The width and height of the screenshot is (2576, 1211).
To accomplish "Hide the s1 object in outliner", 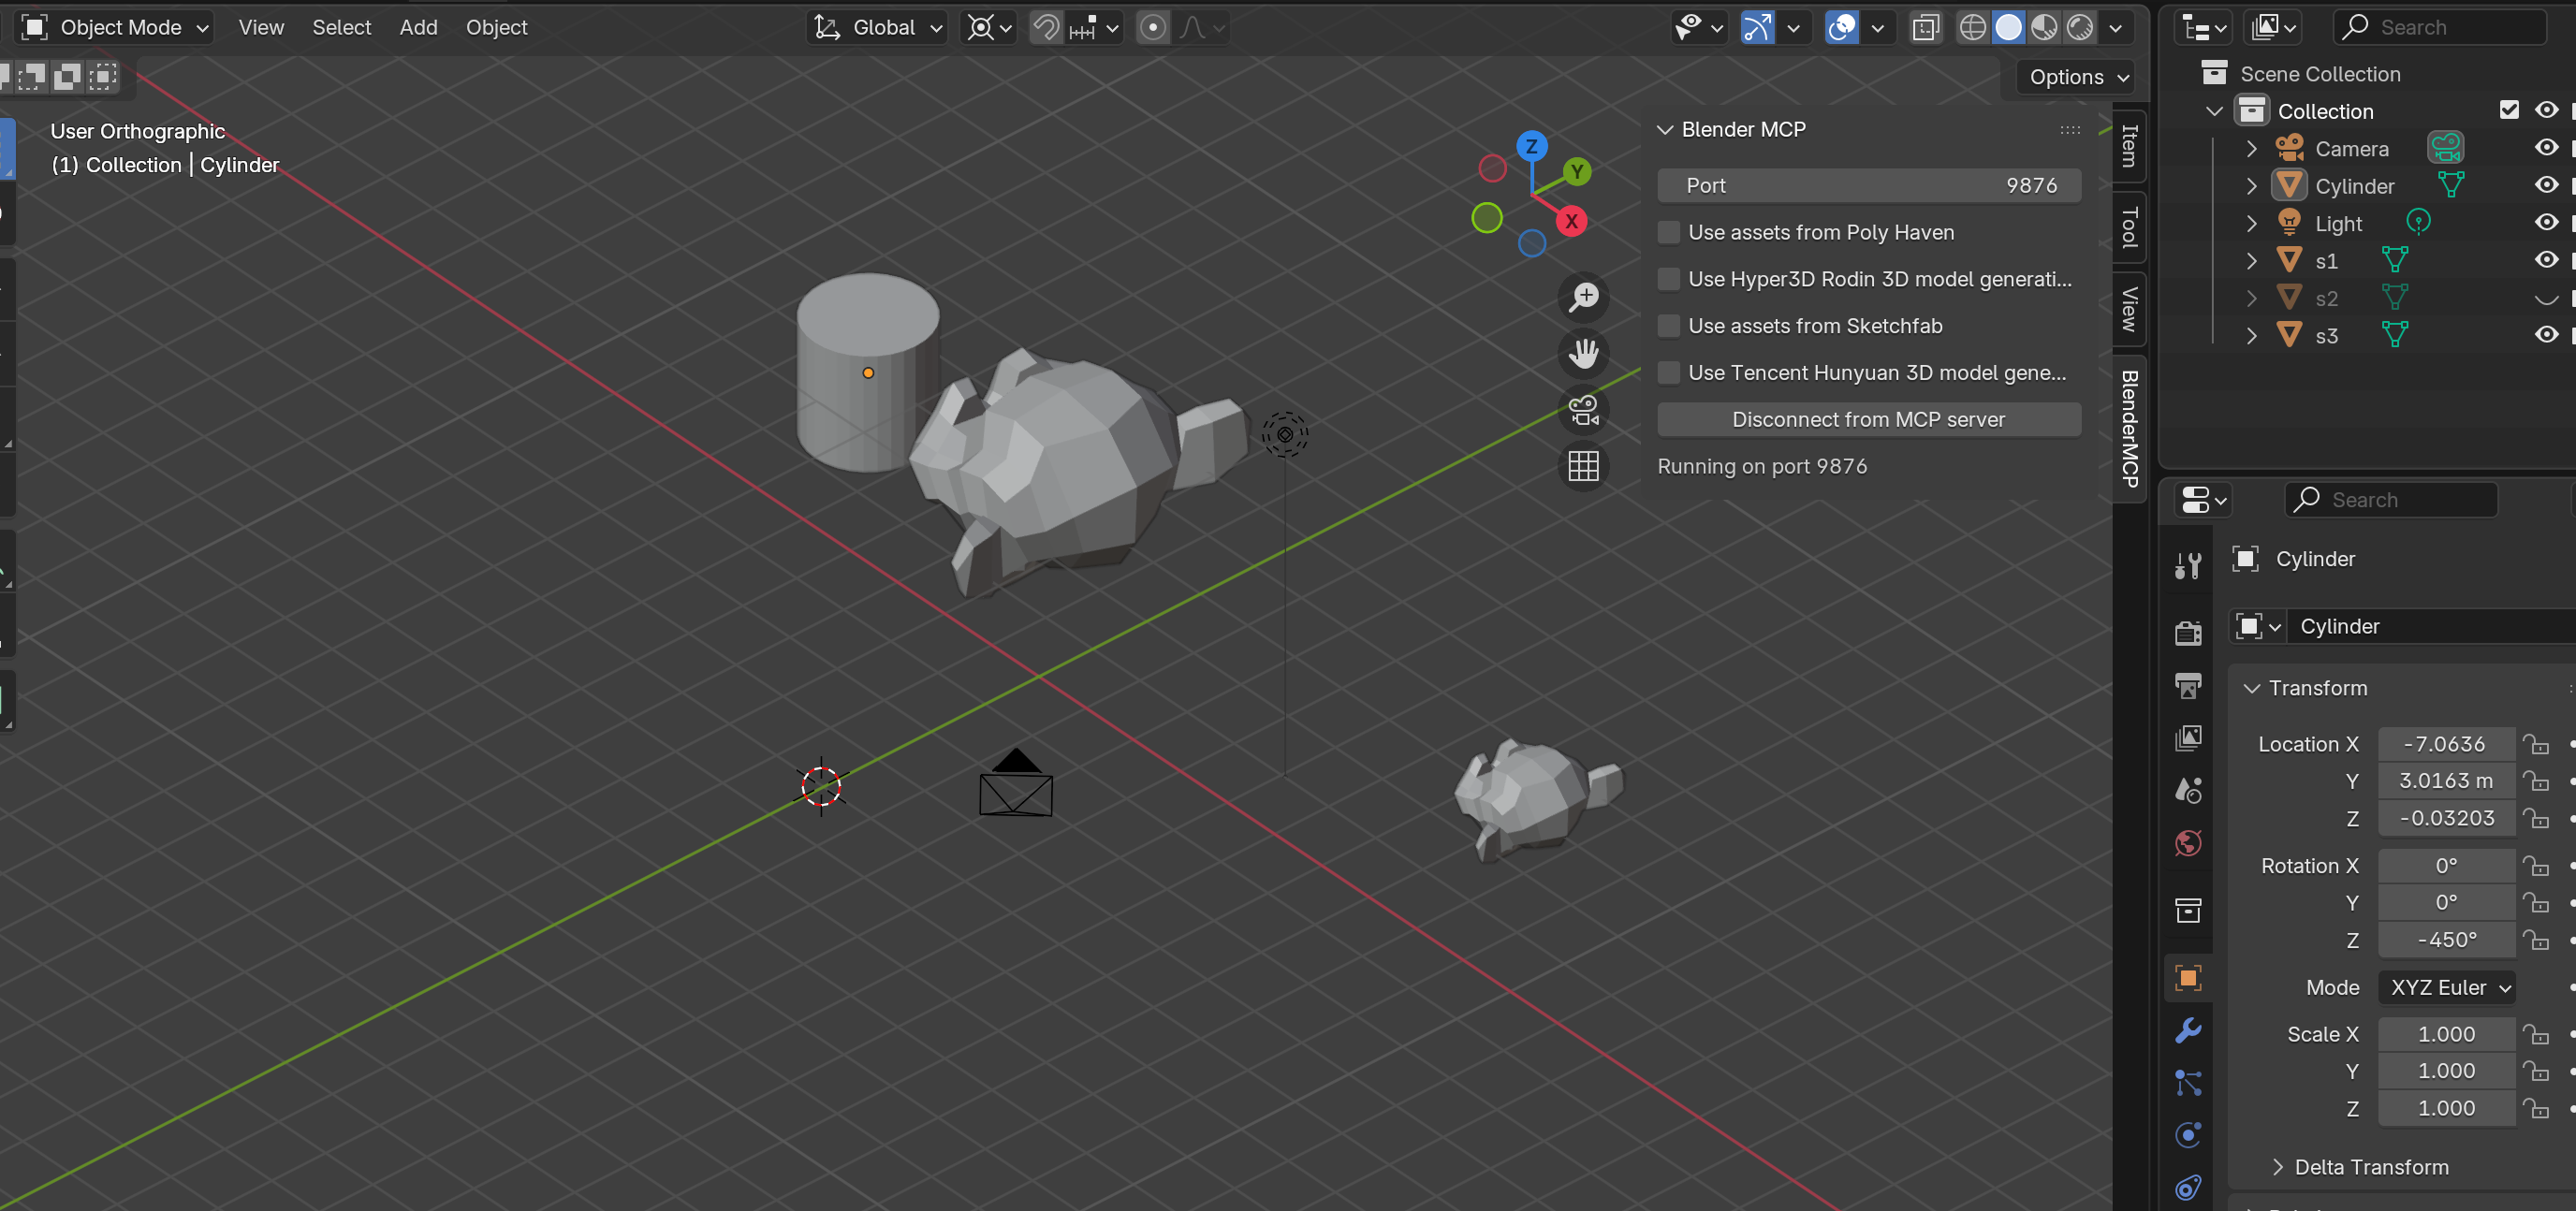I will [2547, 260].
